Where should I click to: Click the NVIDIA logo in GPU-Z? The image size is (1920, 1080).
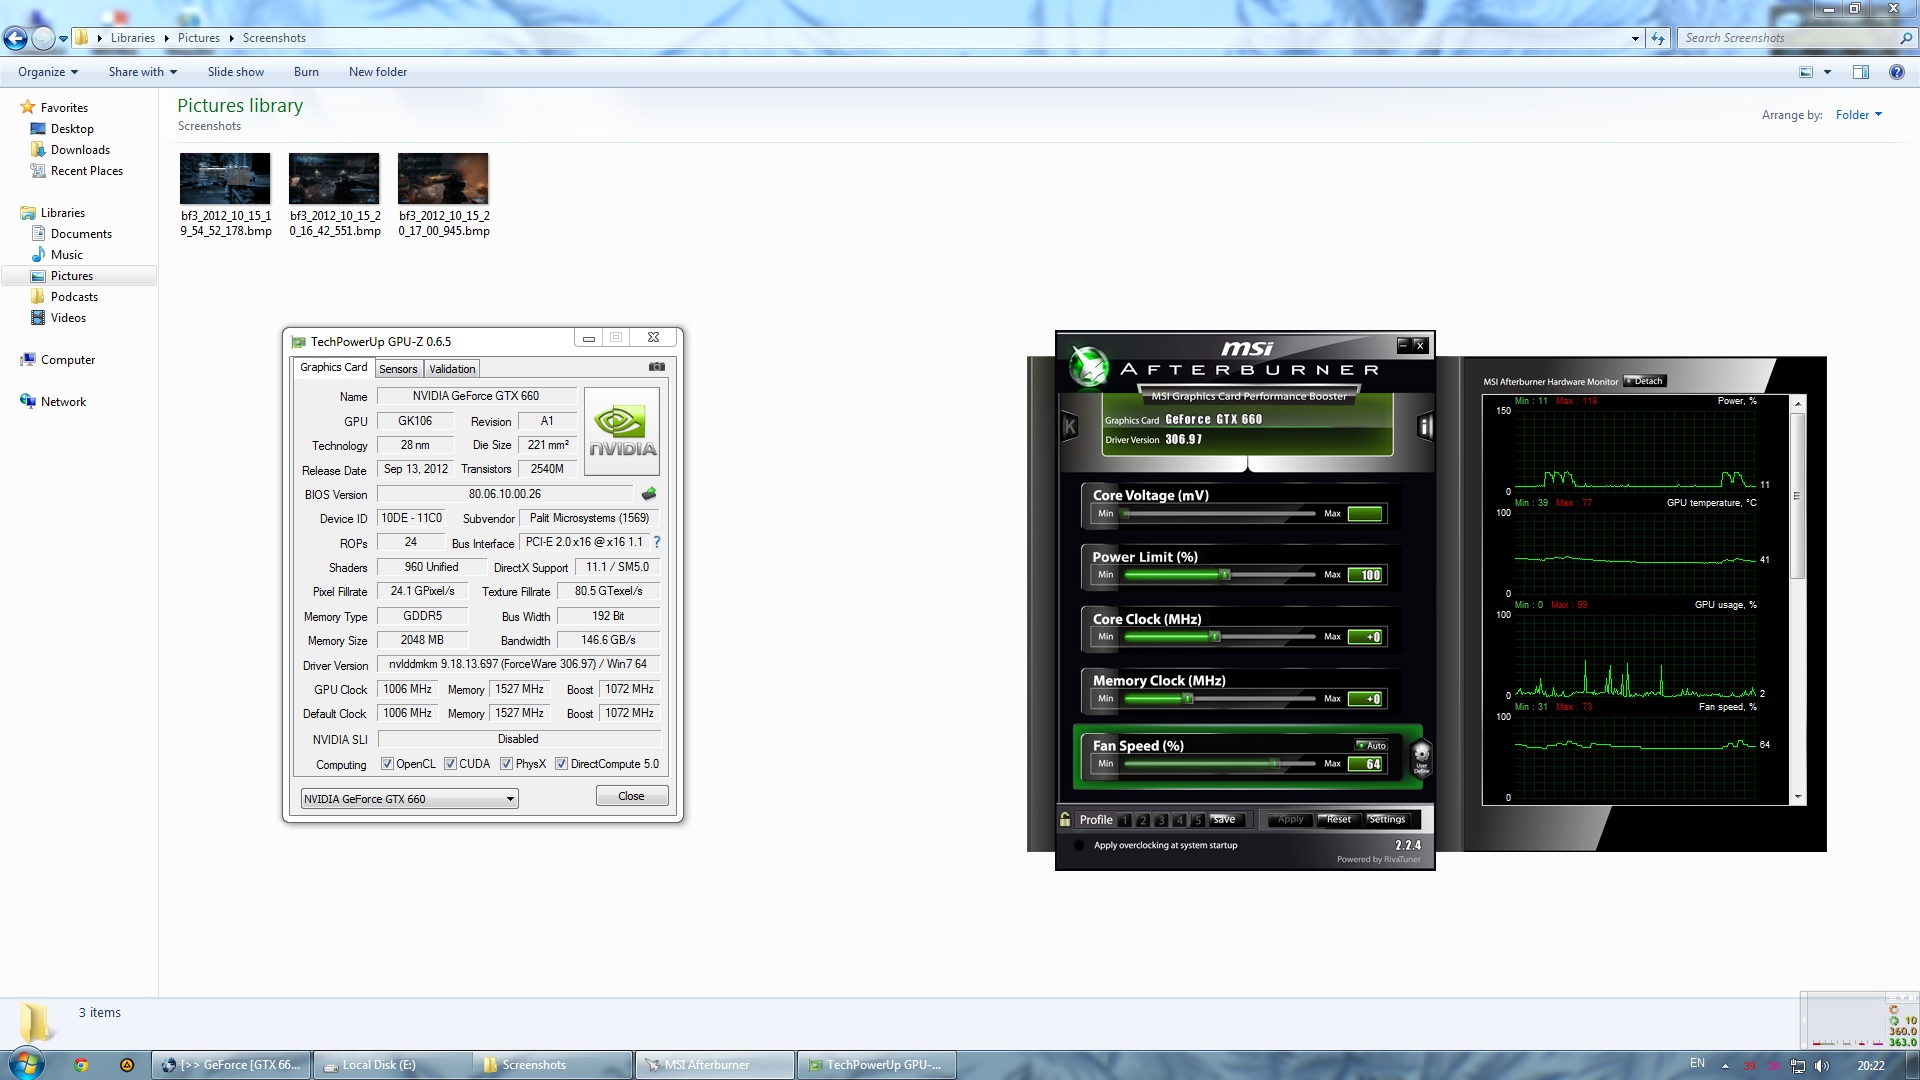pos(622,431)
